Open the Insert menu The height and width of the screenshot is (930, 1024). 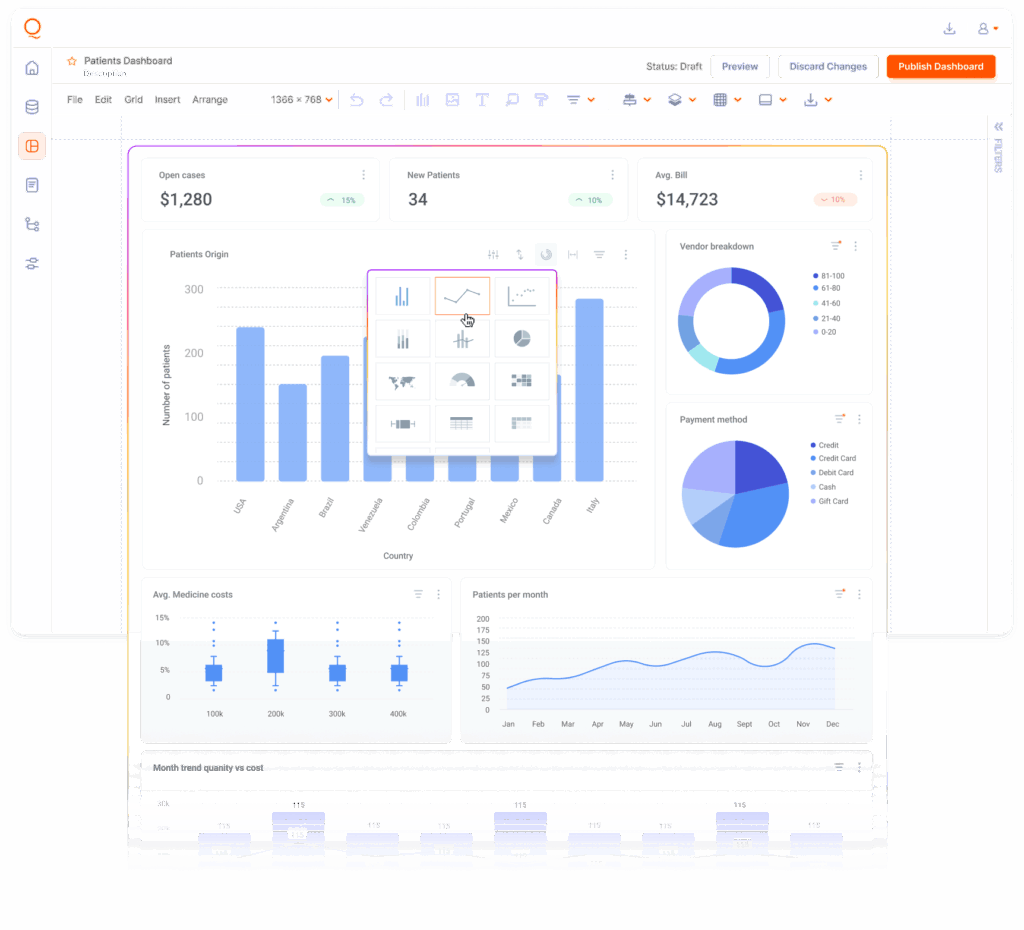point(167,100)
